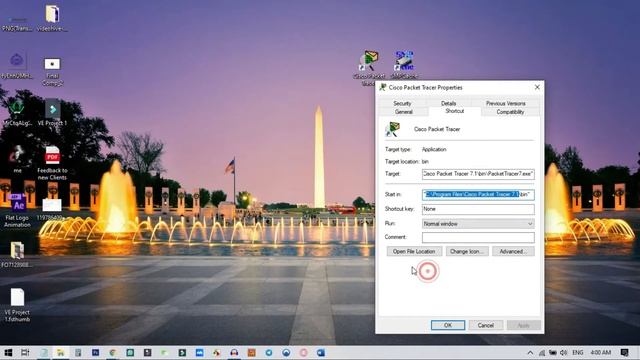Select the McCfqAbg desktop icon
640x360 pixels.
(17, 112)
